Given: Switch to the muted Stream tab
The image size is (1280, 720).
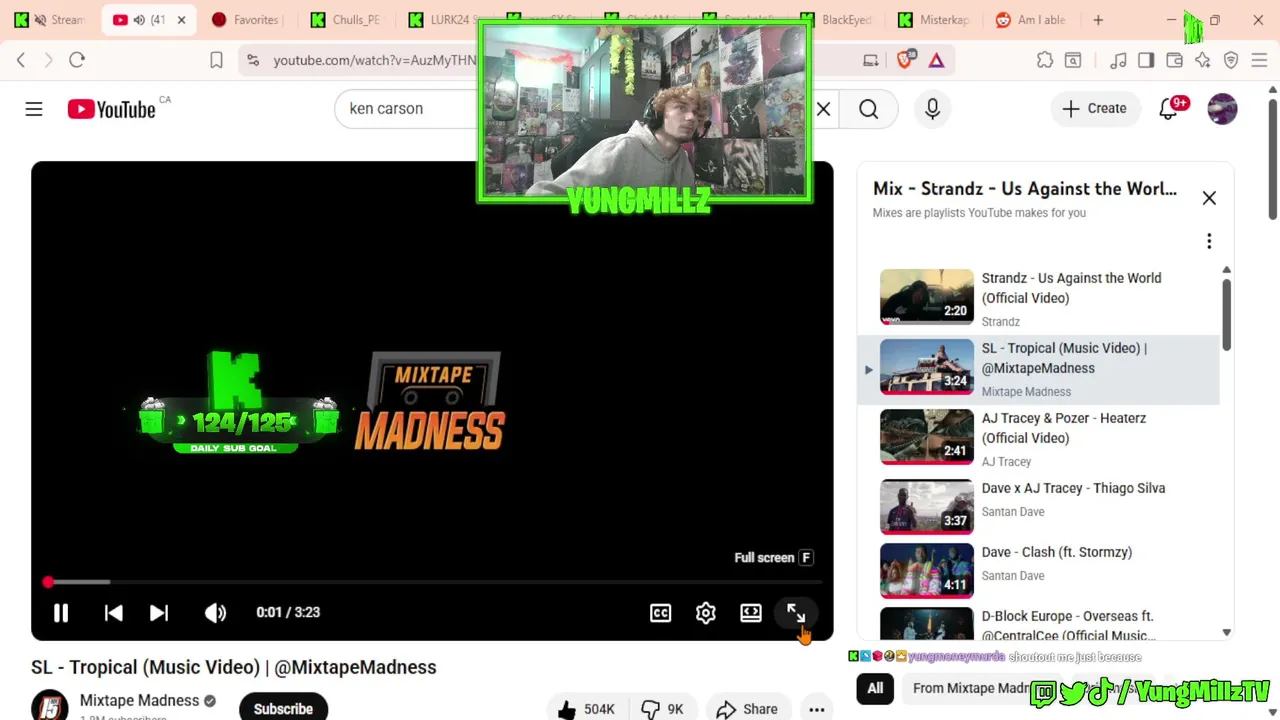Looking at the screenshot, I should tap(50, 20).
